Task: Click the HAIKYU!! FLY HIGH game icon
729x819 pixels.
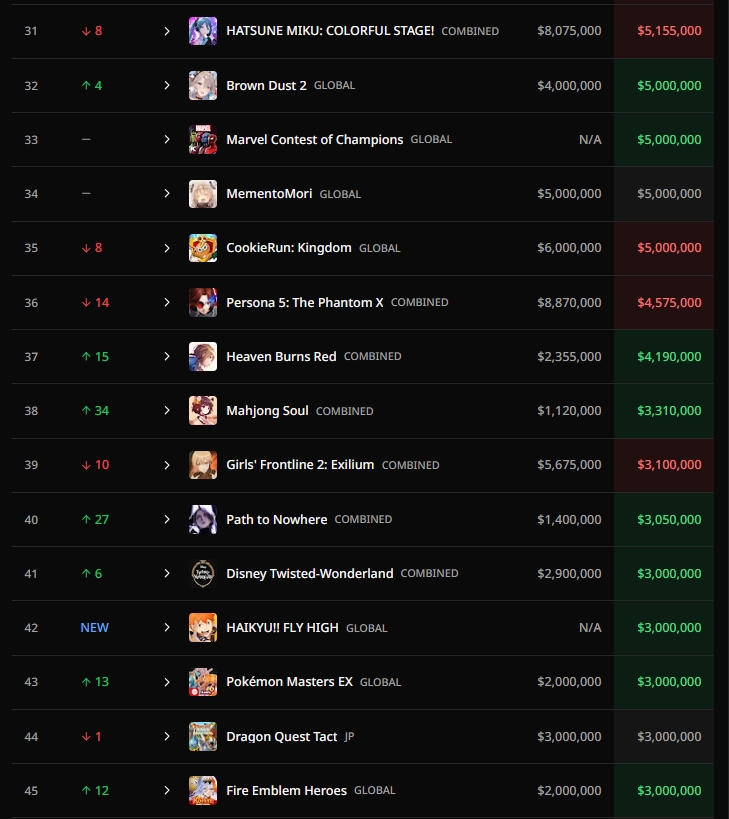Action: click(x=203, y=628)
